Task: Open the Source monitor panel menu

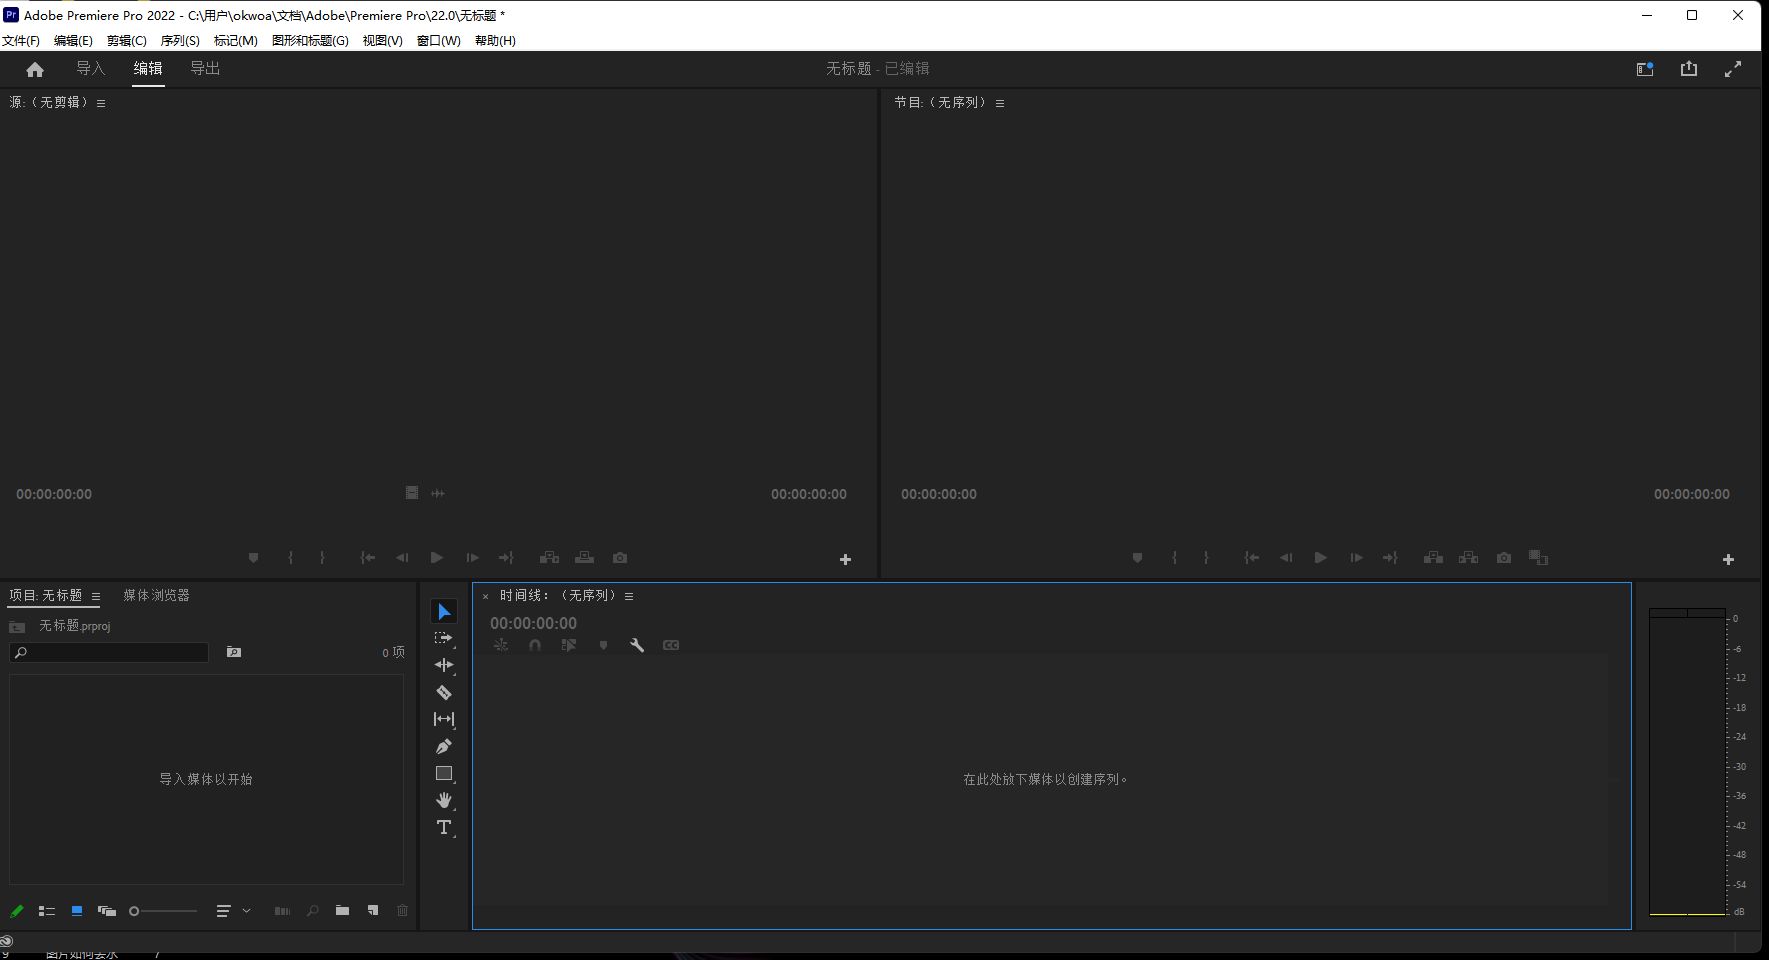Action: click(x=101, y=103)
